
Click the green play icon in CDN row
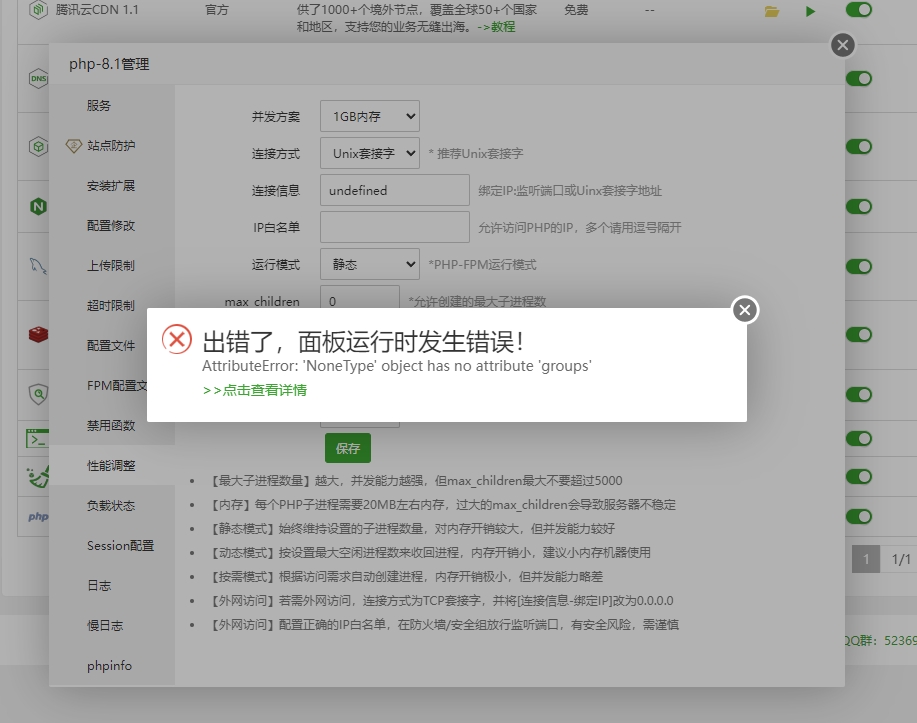tap(810, 11)
